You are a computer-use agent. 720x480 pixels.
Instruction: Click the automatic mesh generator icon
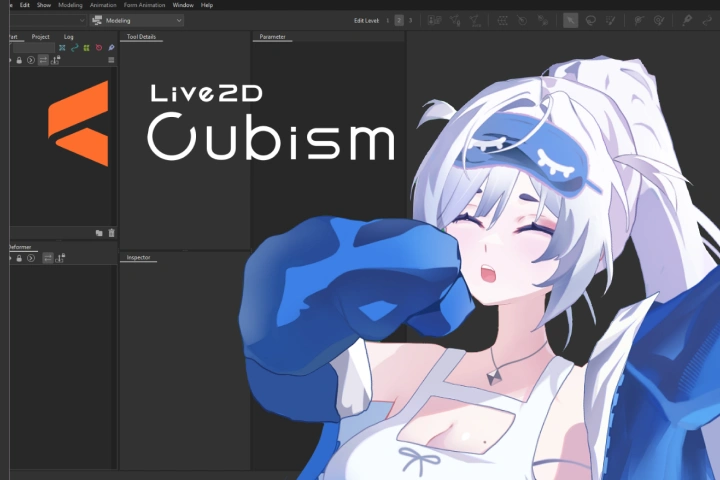475,20
